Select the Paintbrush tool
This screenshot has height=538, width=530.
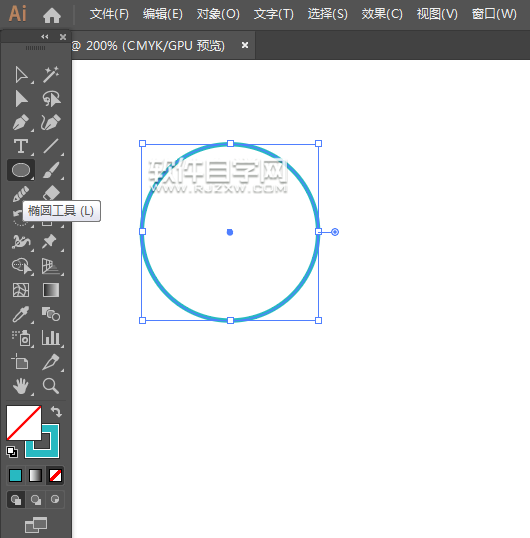pyautogui.click(x=51, y=170)
